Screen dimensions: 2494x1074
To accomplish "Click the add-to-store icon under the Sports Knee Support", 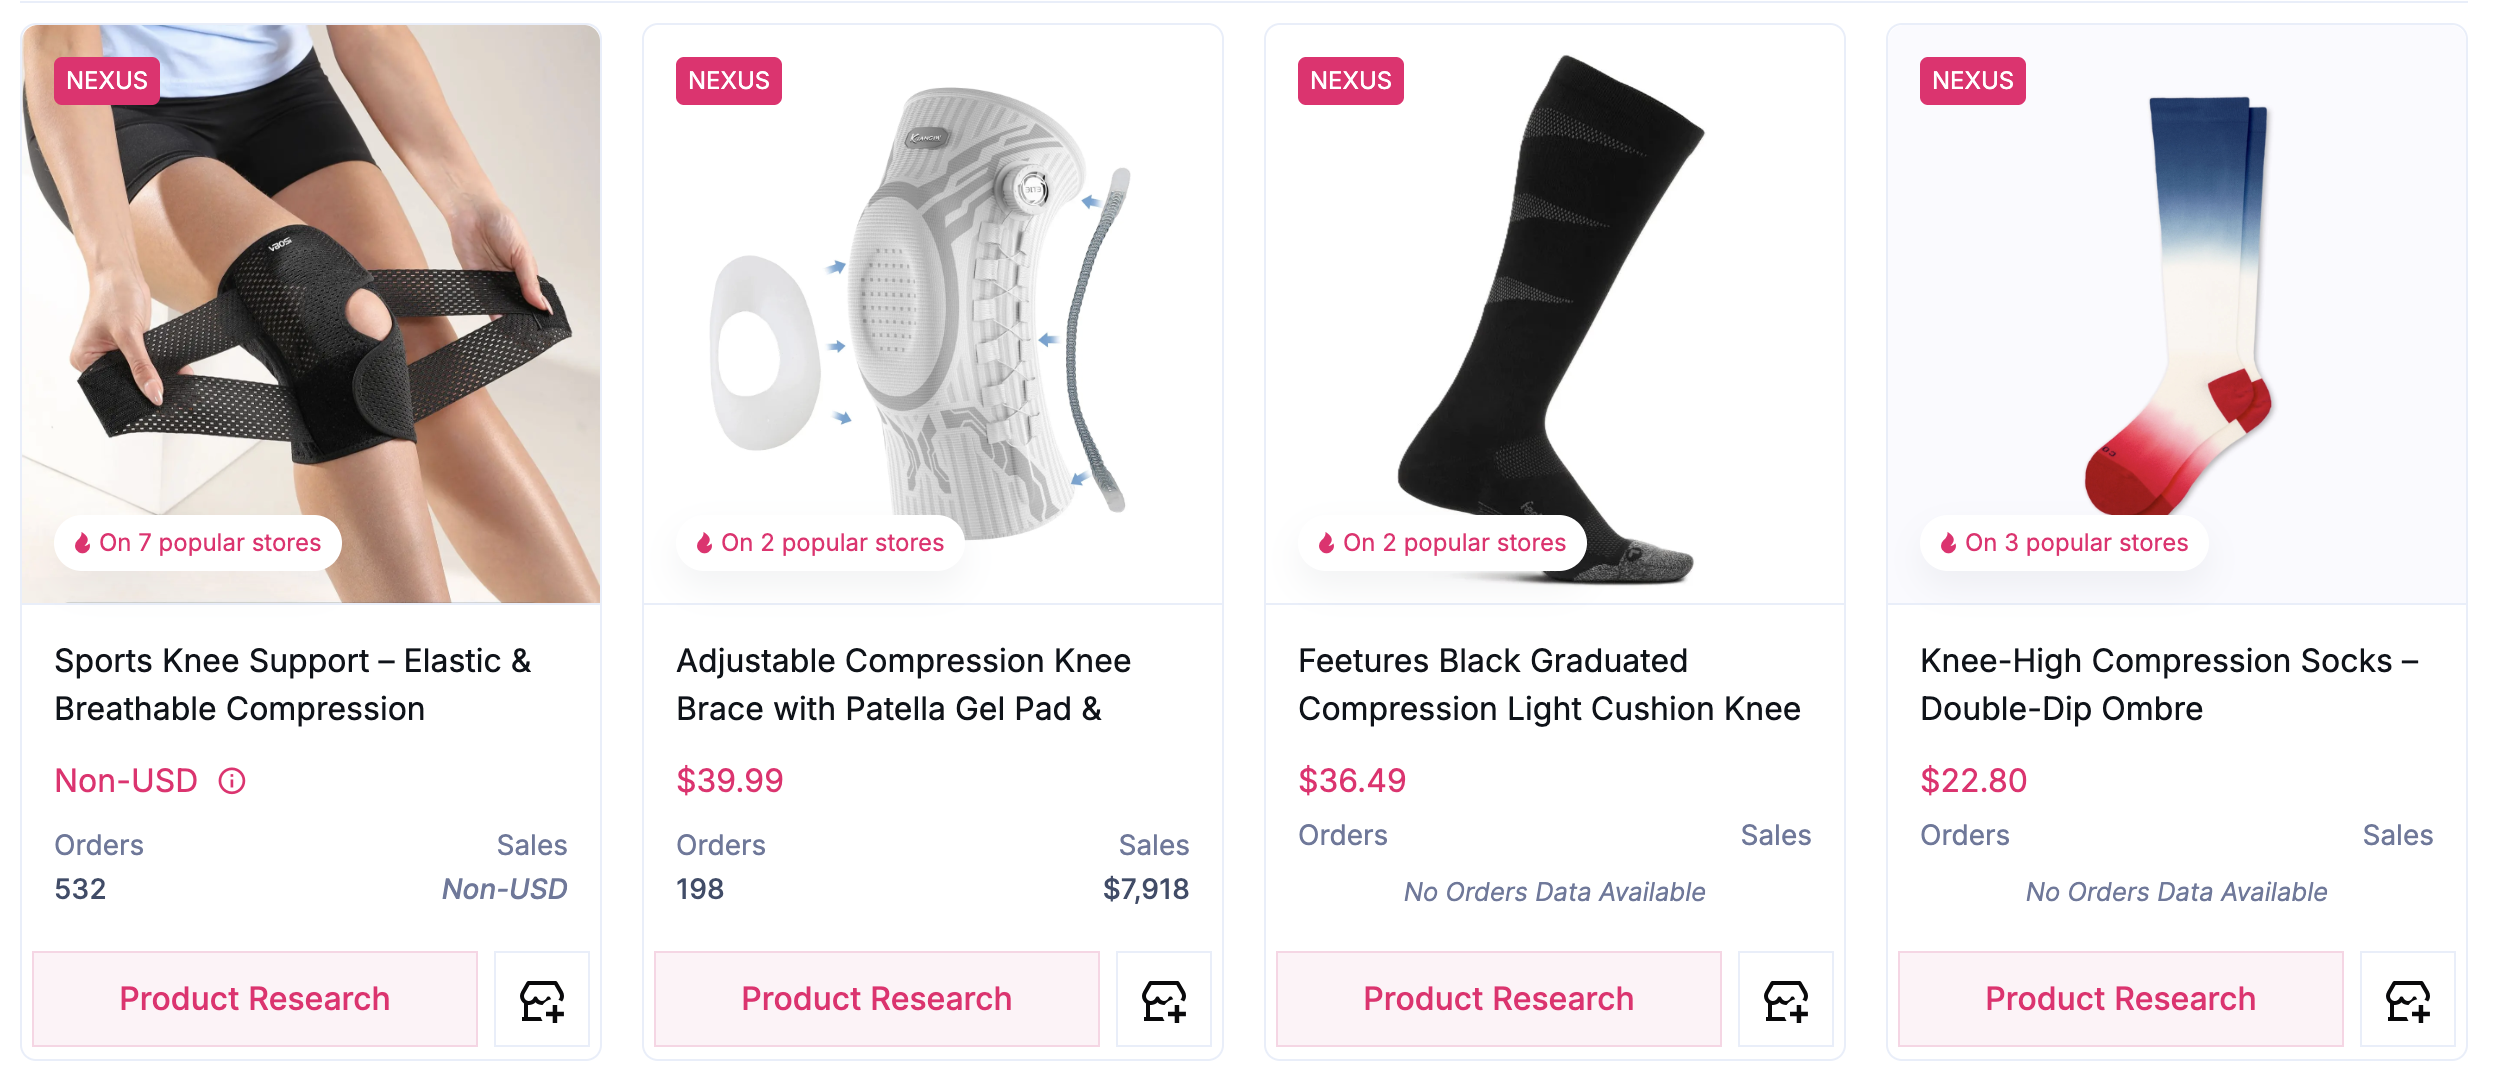I will (x=540, y=998).
